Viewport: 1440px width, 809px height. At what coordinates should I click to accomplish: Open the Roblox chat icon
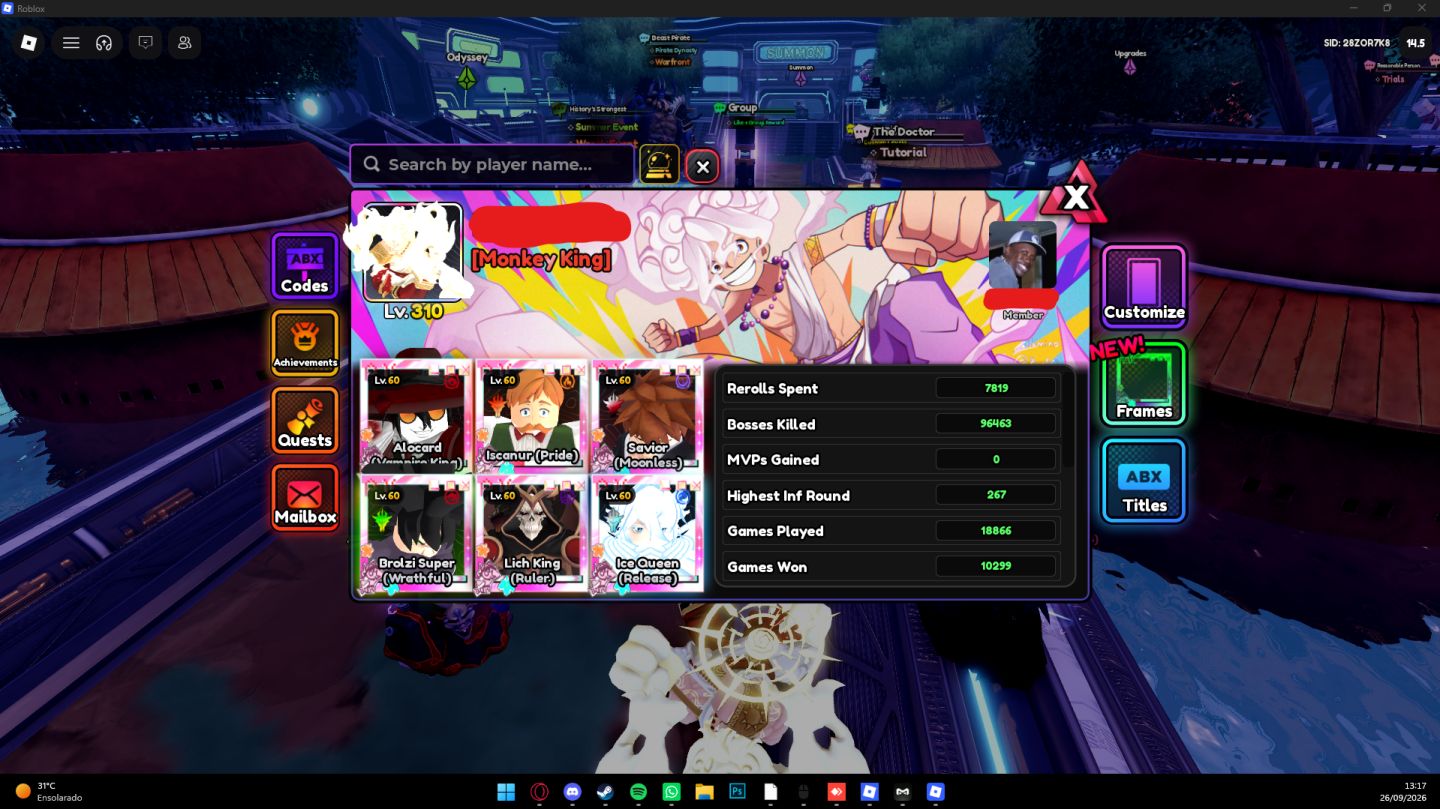point(145,43)
